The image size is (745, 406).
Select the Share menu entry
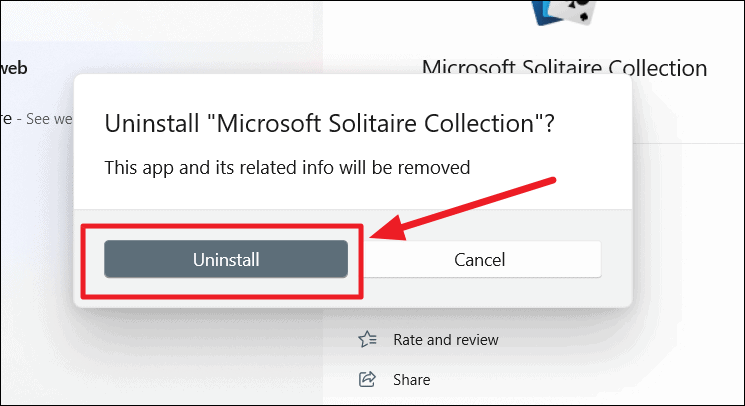[411, 379]
